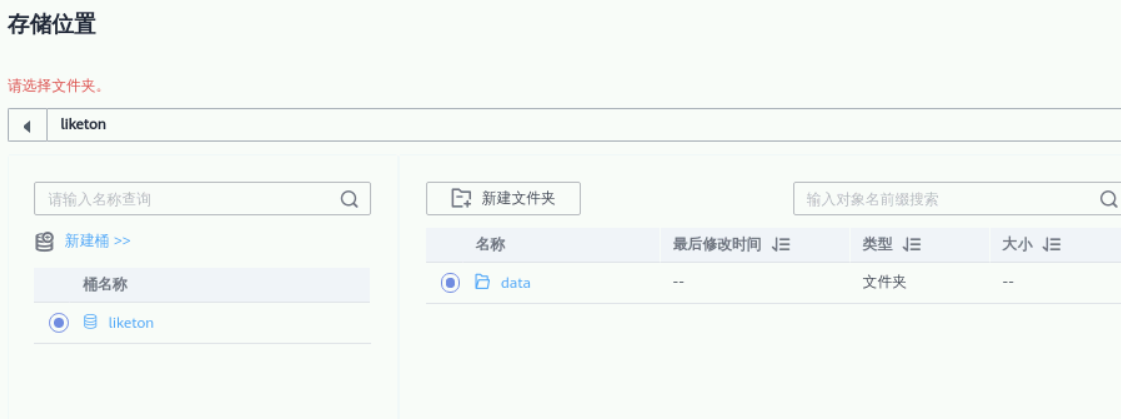Click the search icon in bucket name query box
1121x419 pixels.
click(349, 199)
